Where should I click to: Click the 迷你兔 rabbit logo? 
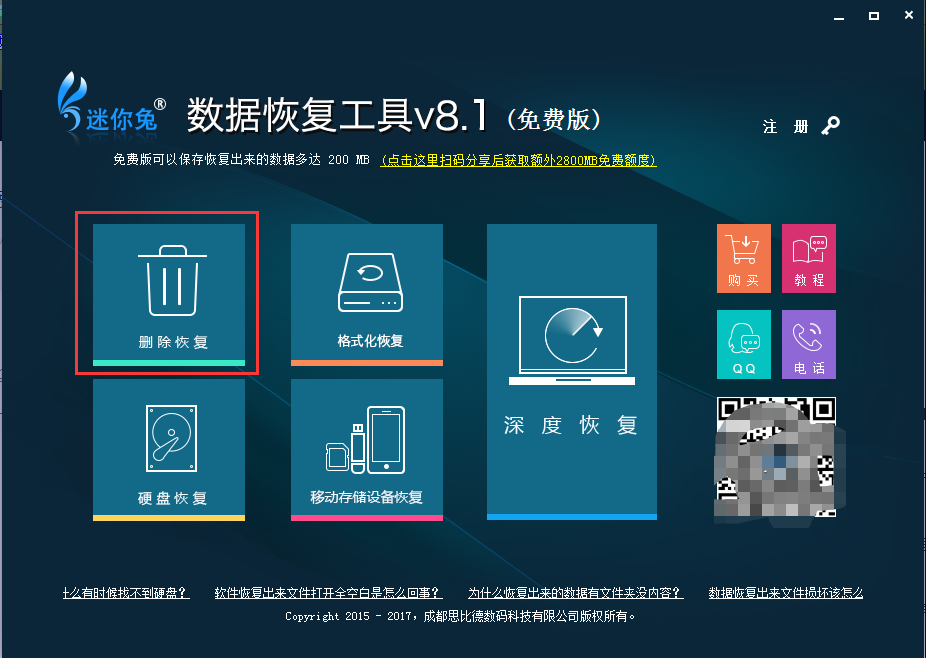(111, 104)
